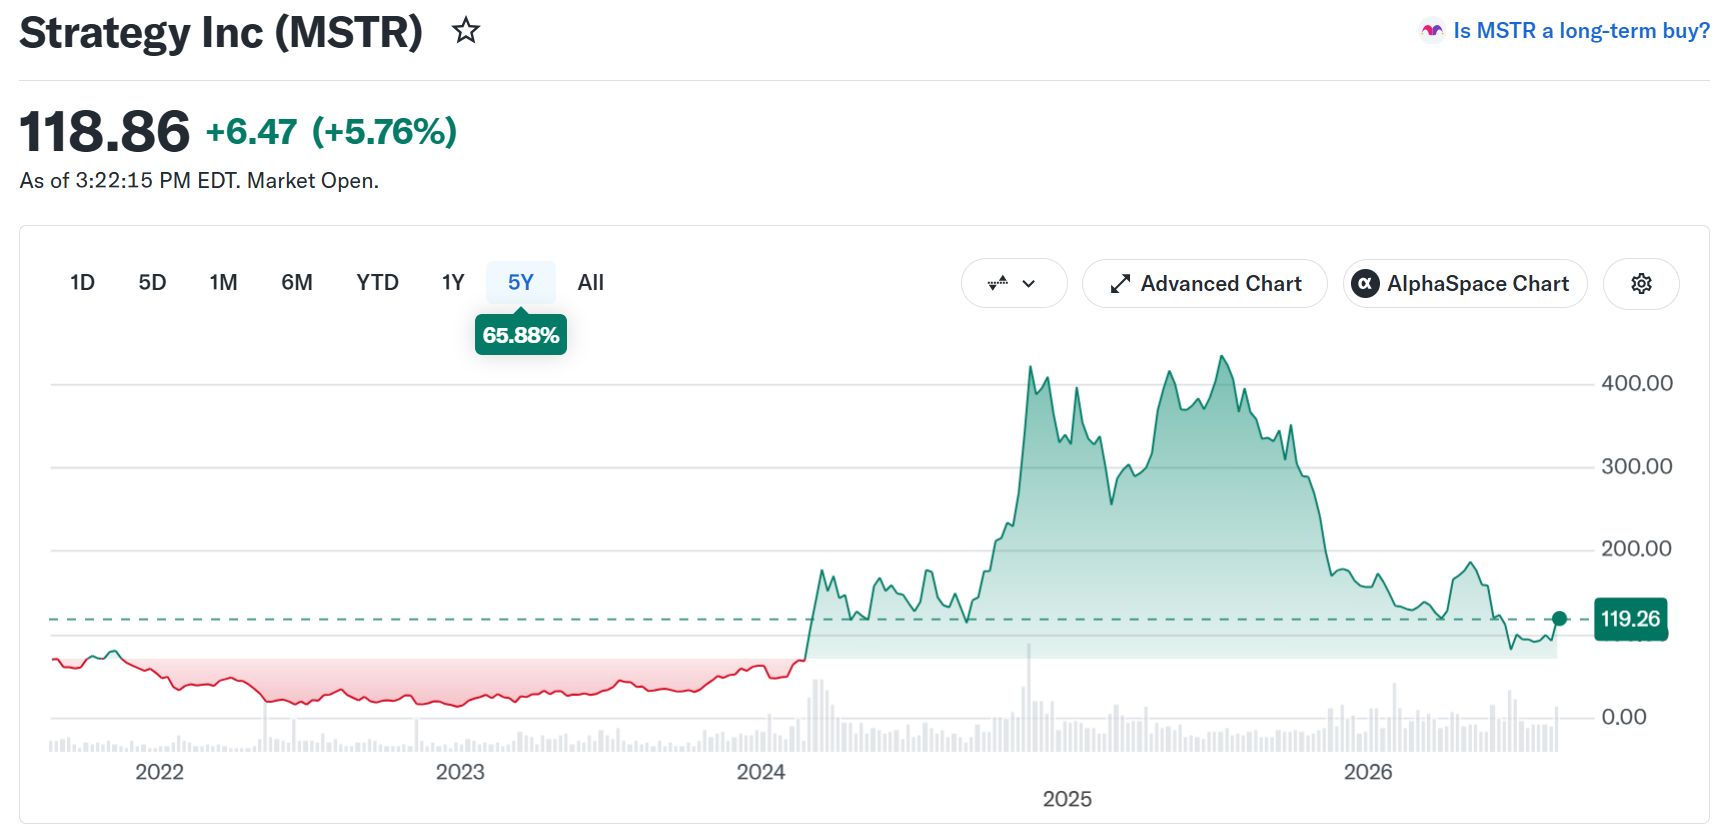Choose the YTD range

click(x=377, y=283)
